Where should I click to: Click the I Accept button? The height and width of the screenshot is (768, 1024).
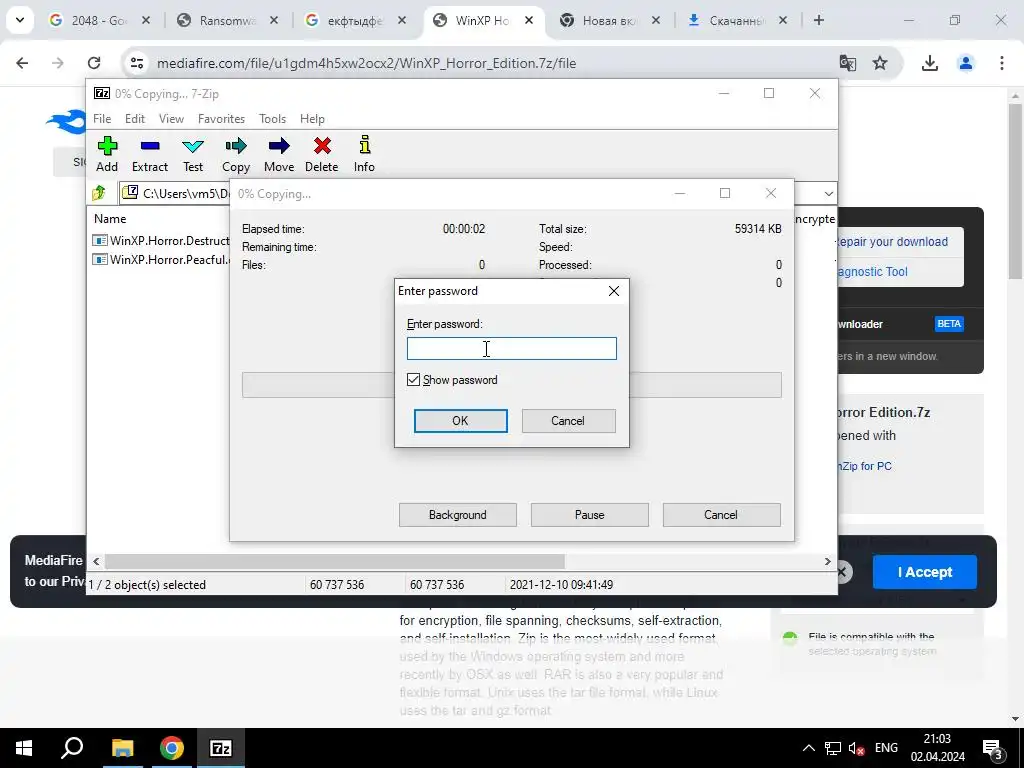point(925,572)
